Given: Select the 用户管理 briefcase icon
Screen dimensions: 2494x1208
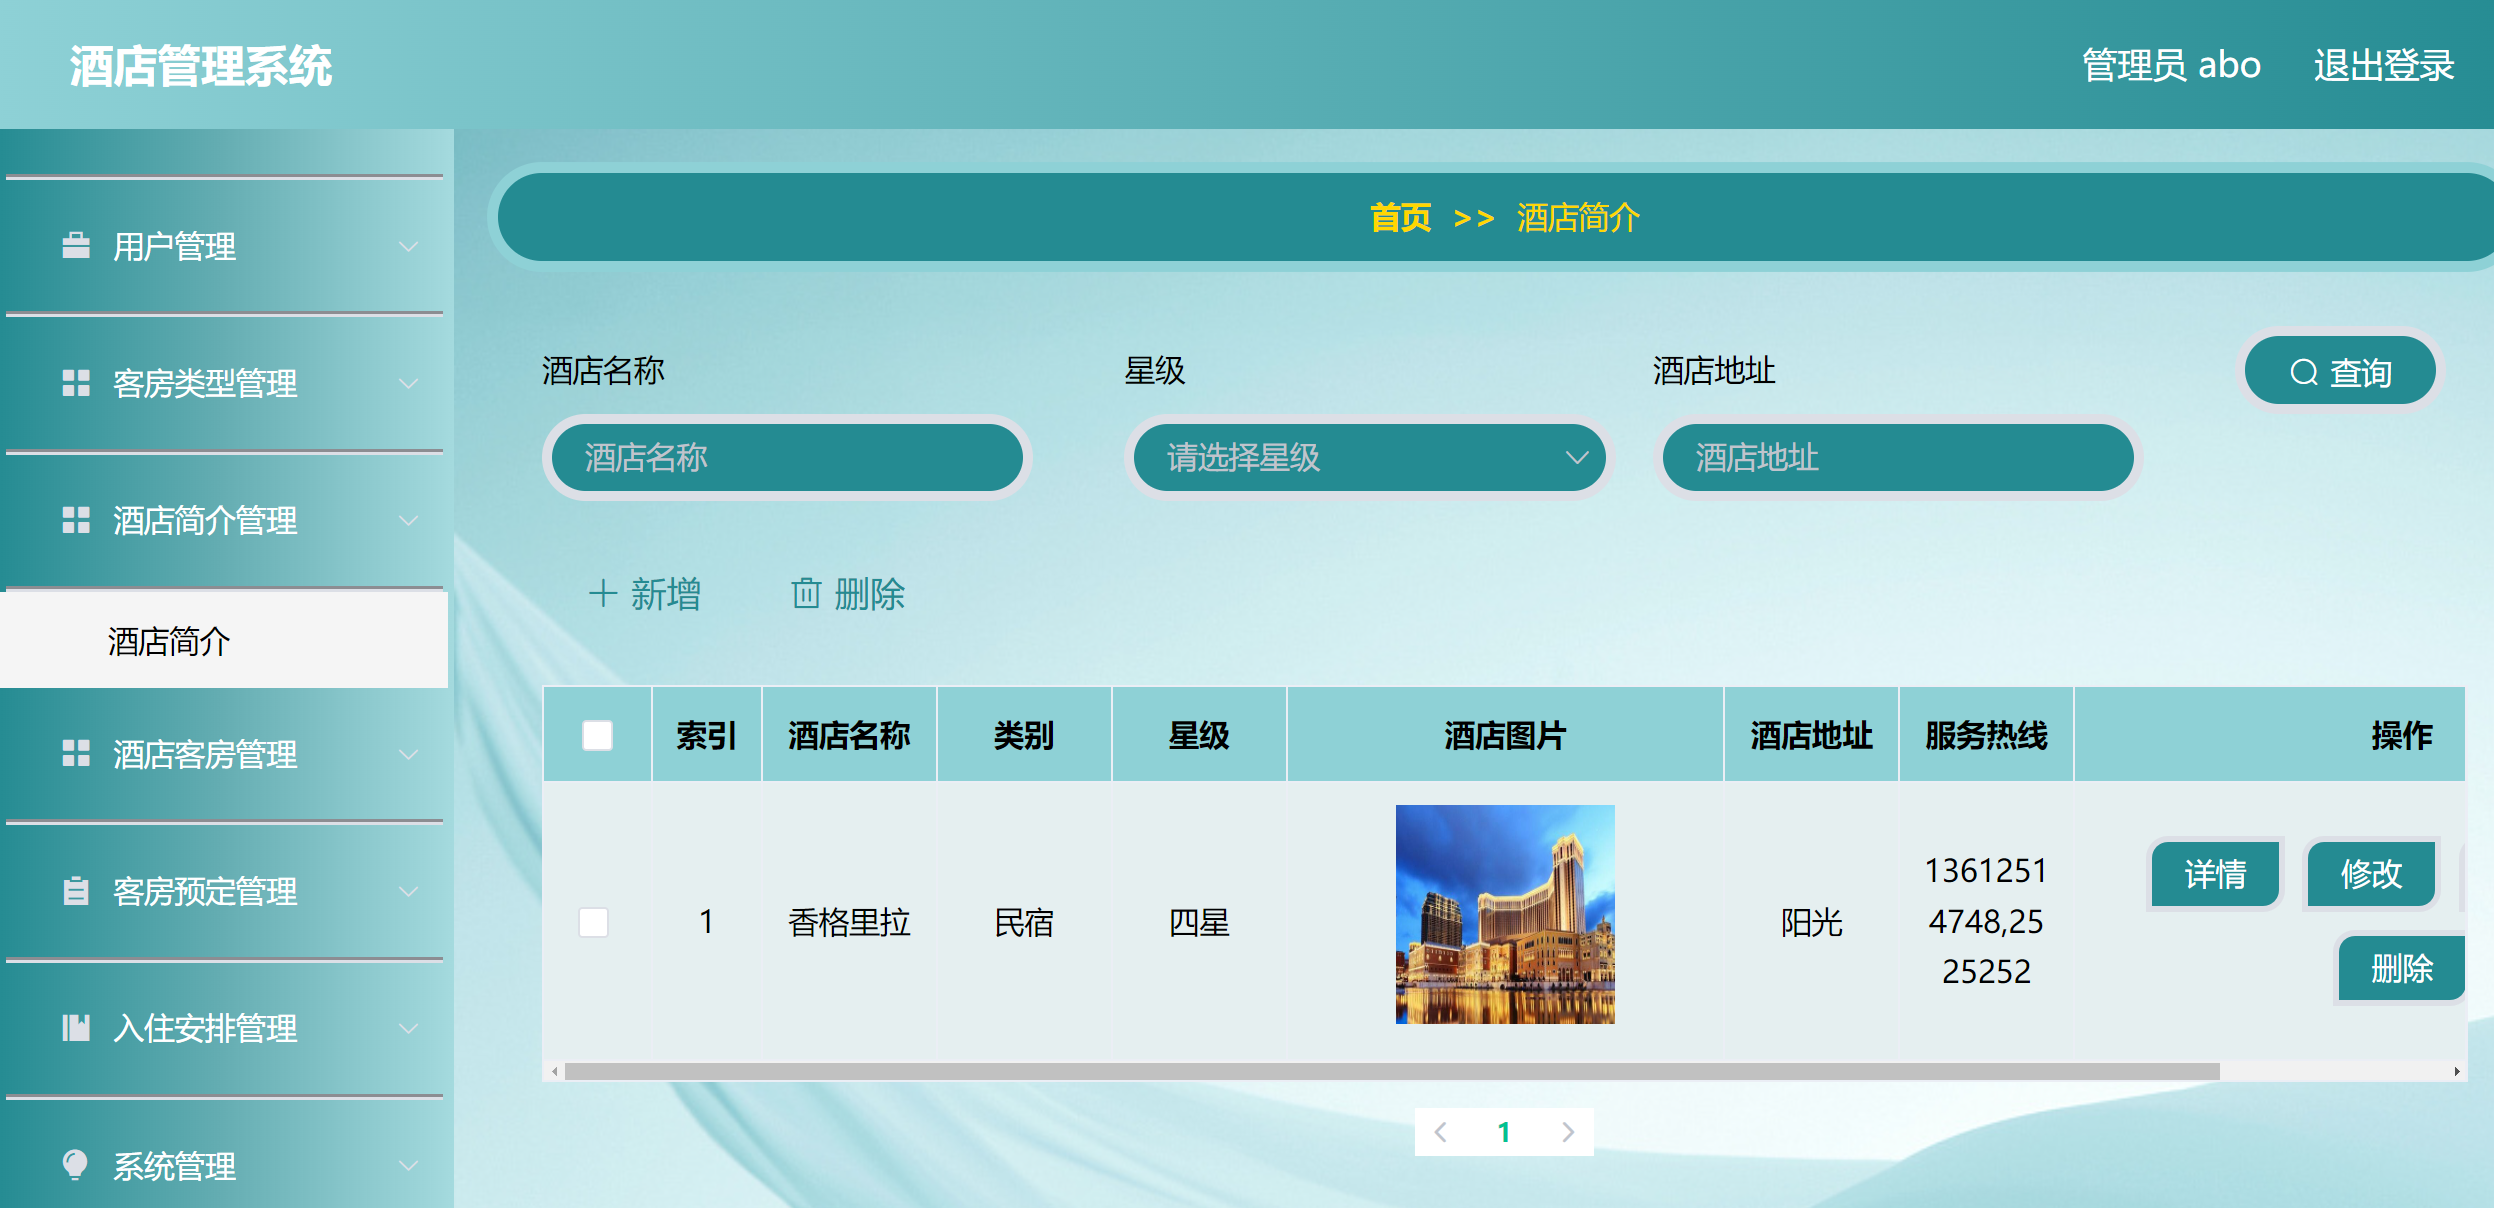Looking at the screenshot, I should pyautogui.click(x=76, y=246).
